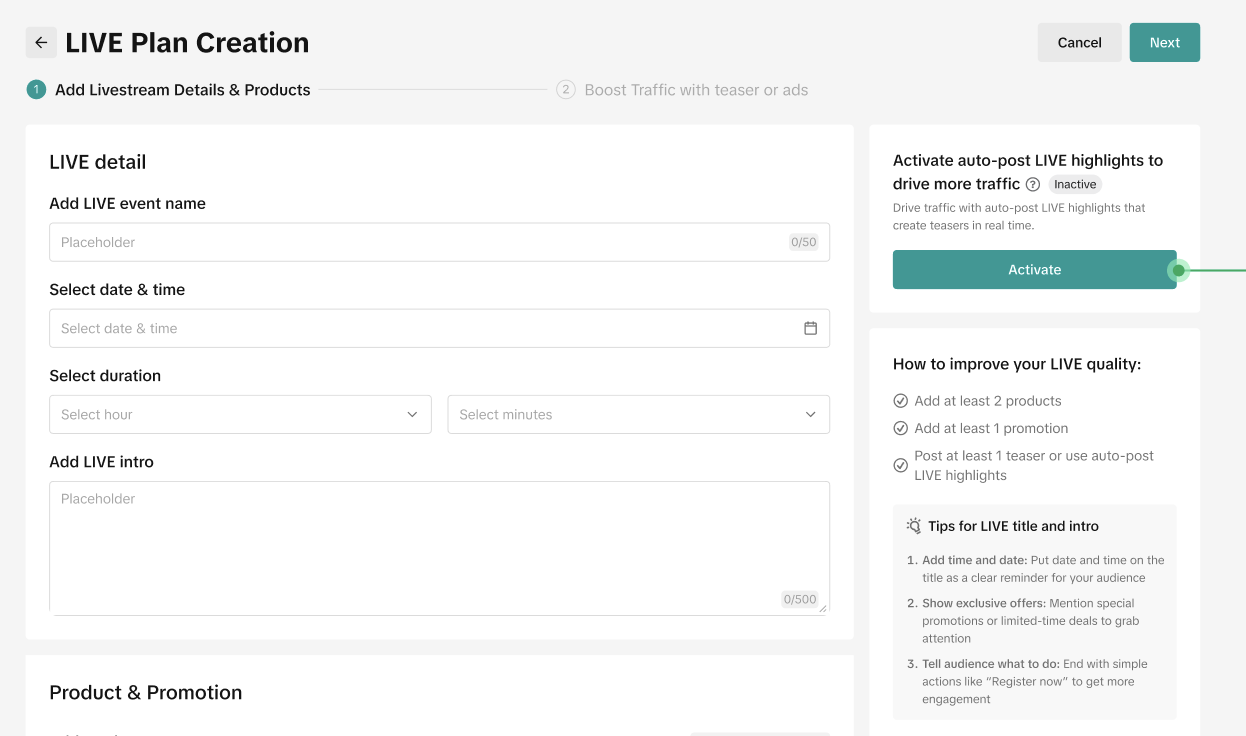Click the Inactive status badge
This screenshot has width=1246, height=736.
pyautogui.click(x=1075, y=184)
